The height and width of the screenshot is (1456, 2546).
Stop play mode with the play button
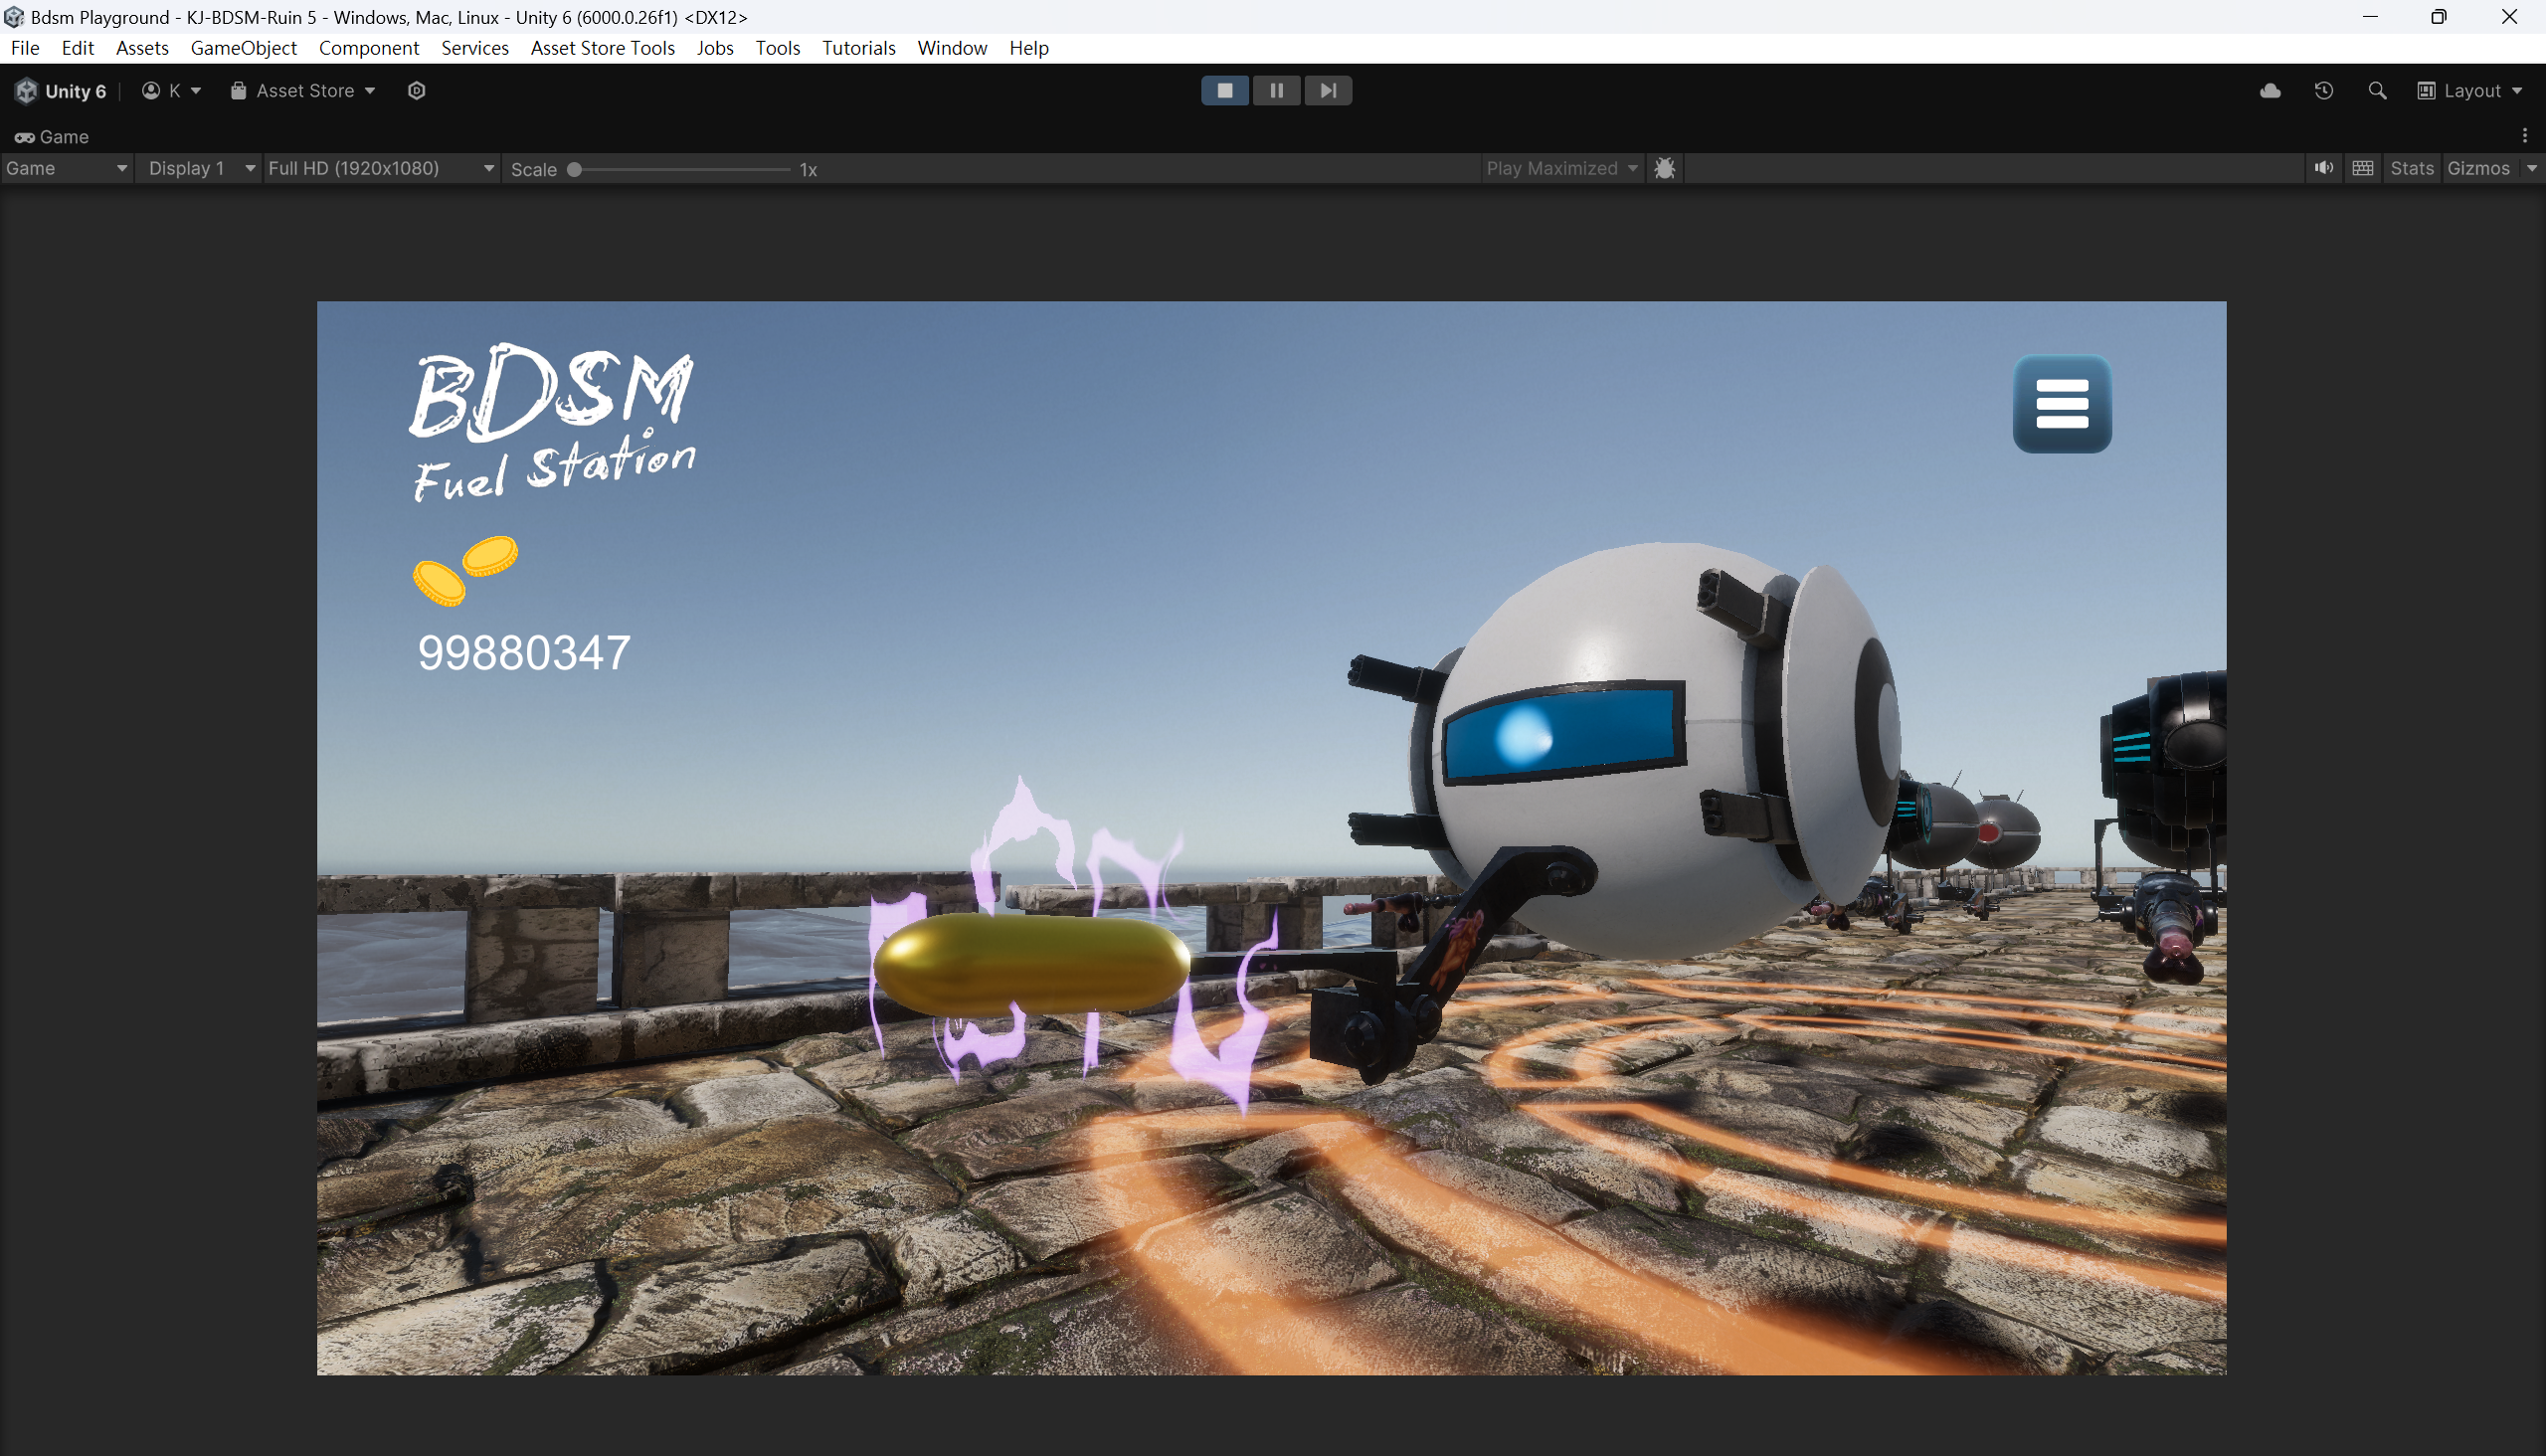1224,91
